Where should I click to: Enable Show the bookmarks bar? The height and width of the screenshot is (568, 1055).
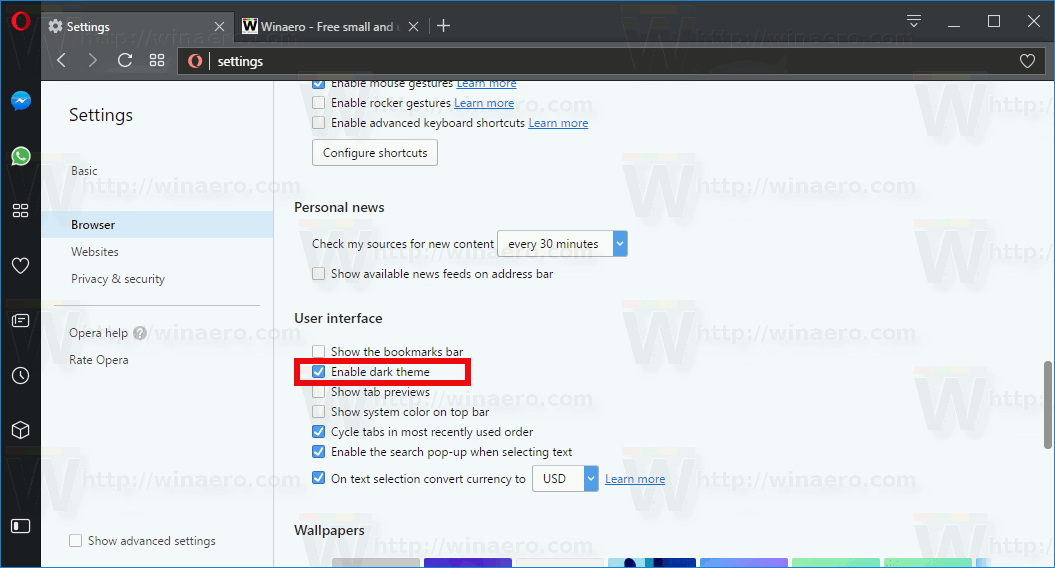coord(319,352)
